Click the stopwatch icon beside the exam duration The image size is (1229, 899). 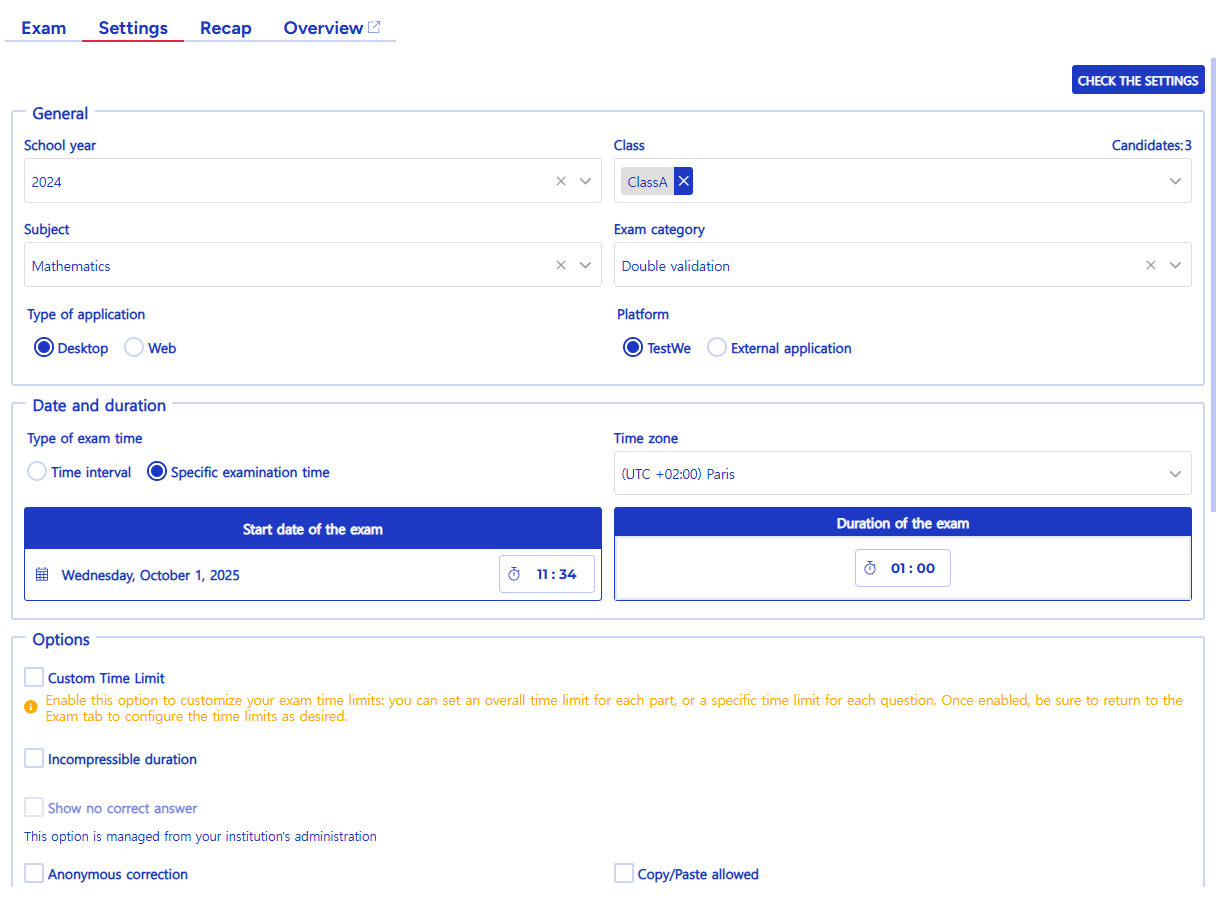pos(870,567)
